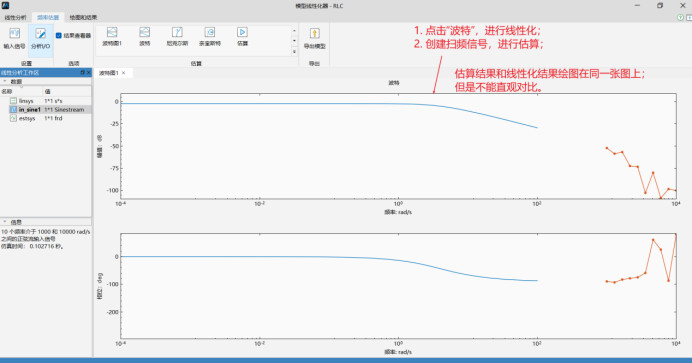Click the '1*1 Sinestream' value cell

64,109
